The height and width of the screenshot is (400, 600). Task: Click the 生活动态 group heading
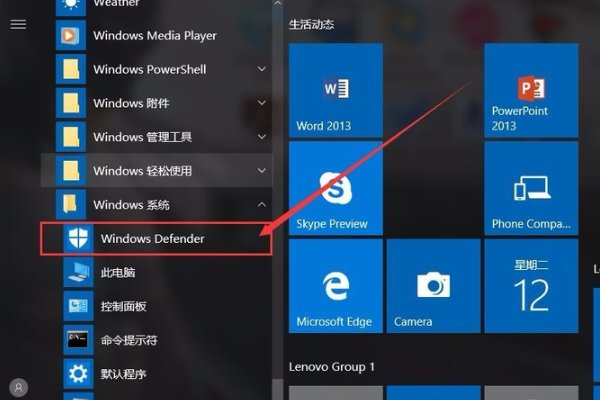click(x=311, y=24)
